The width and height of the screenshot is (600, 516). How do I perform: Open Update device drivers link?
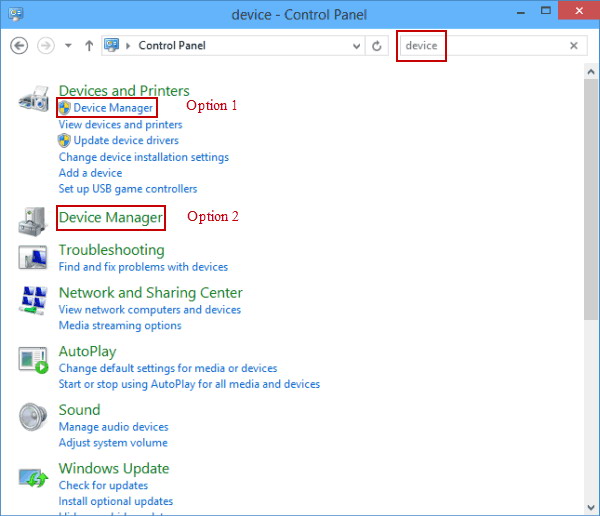(126, 140)
